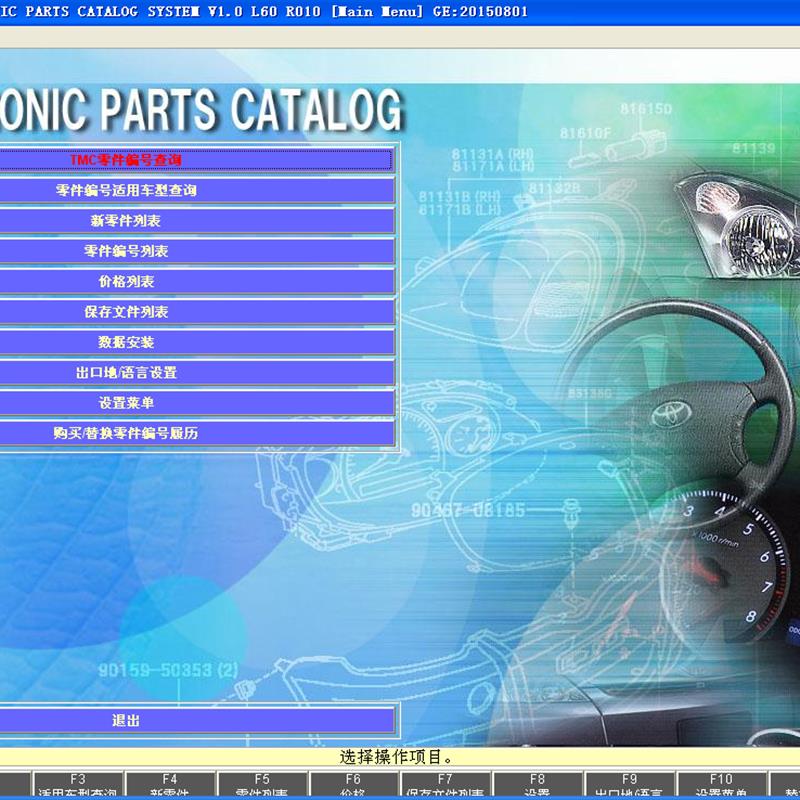Image resolution: width=800 pixels, height=800 pixels.
Task: Select 零件编号适用车型查询 option
Action: (x=196, y=191)
